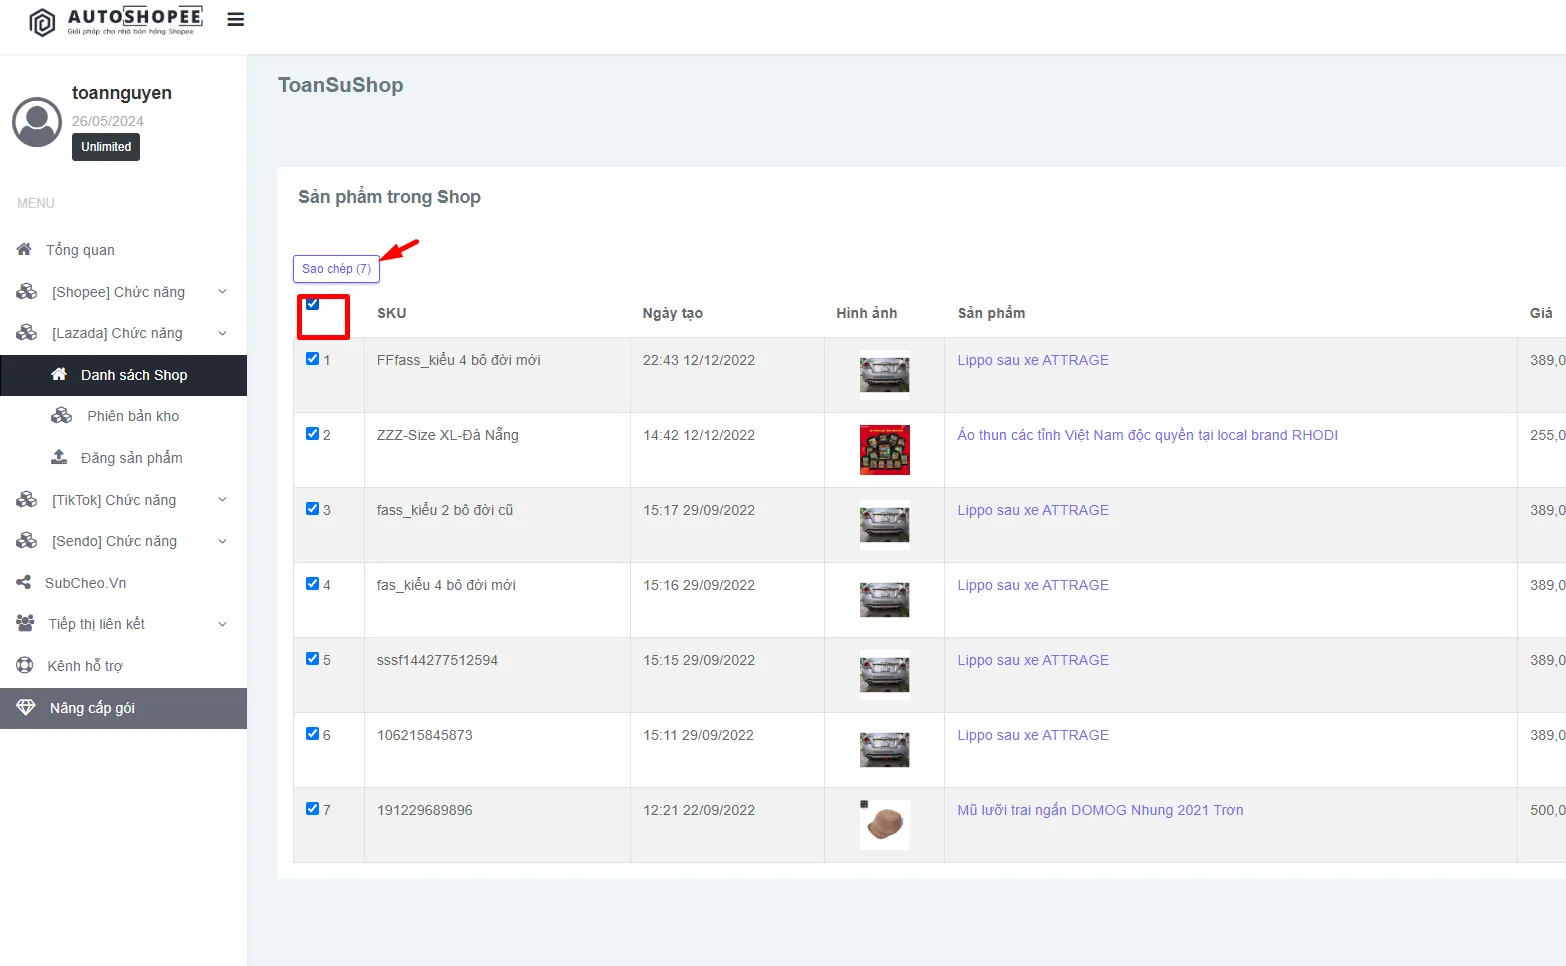Click the home icon beside Tổng quan

(24, 249)
